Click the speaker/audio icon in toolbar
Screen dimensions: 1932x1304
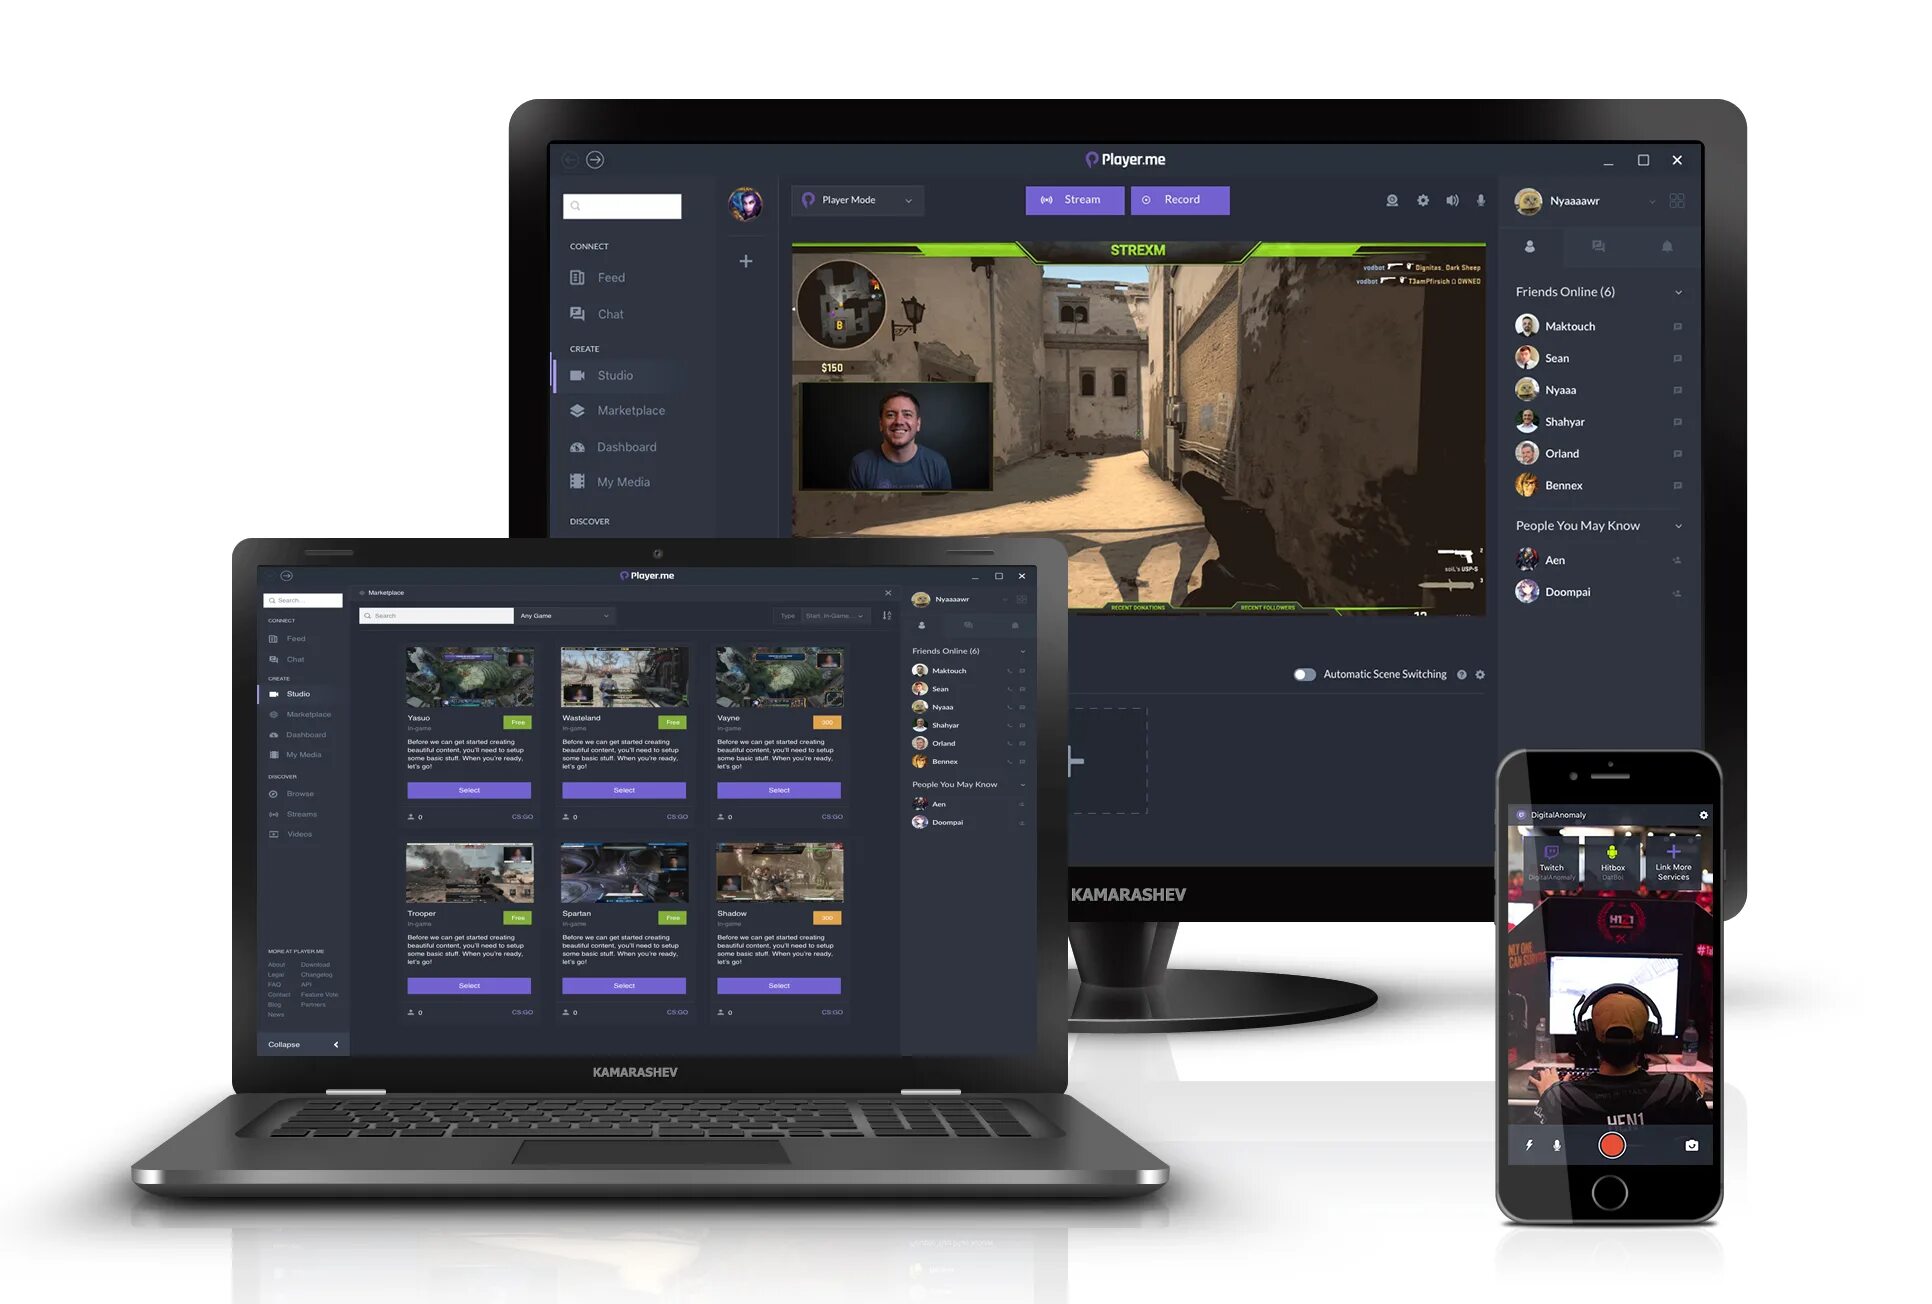tap(1452, 201)
